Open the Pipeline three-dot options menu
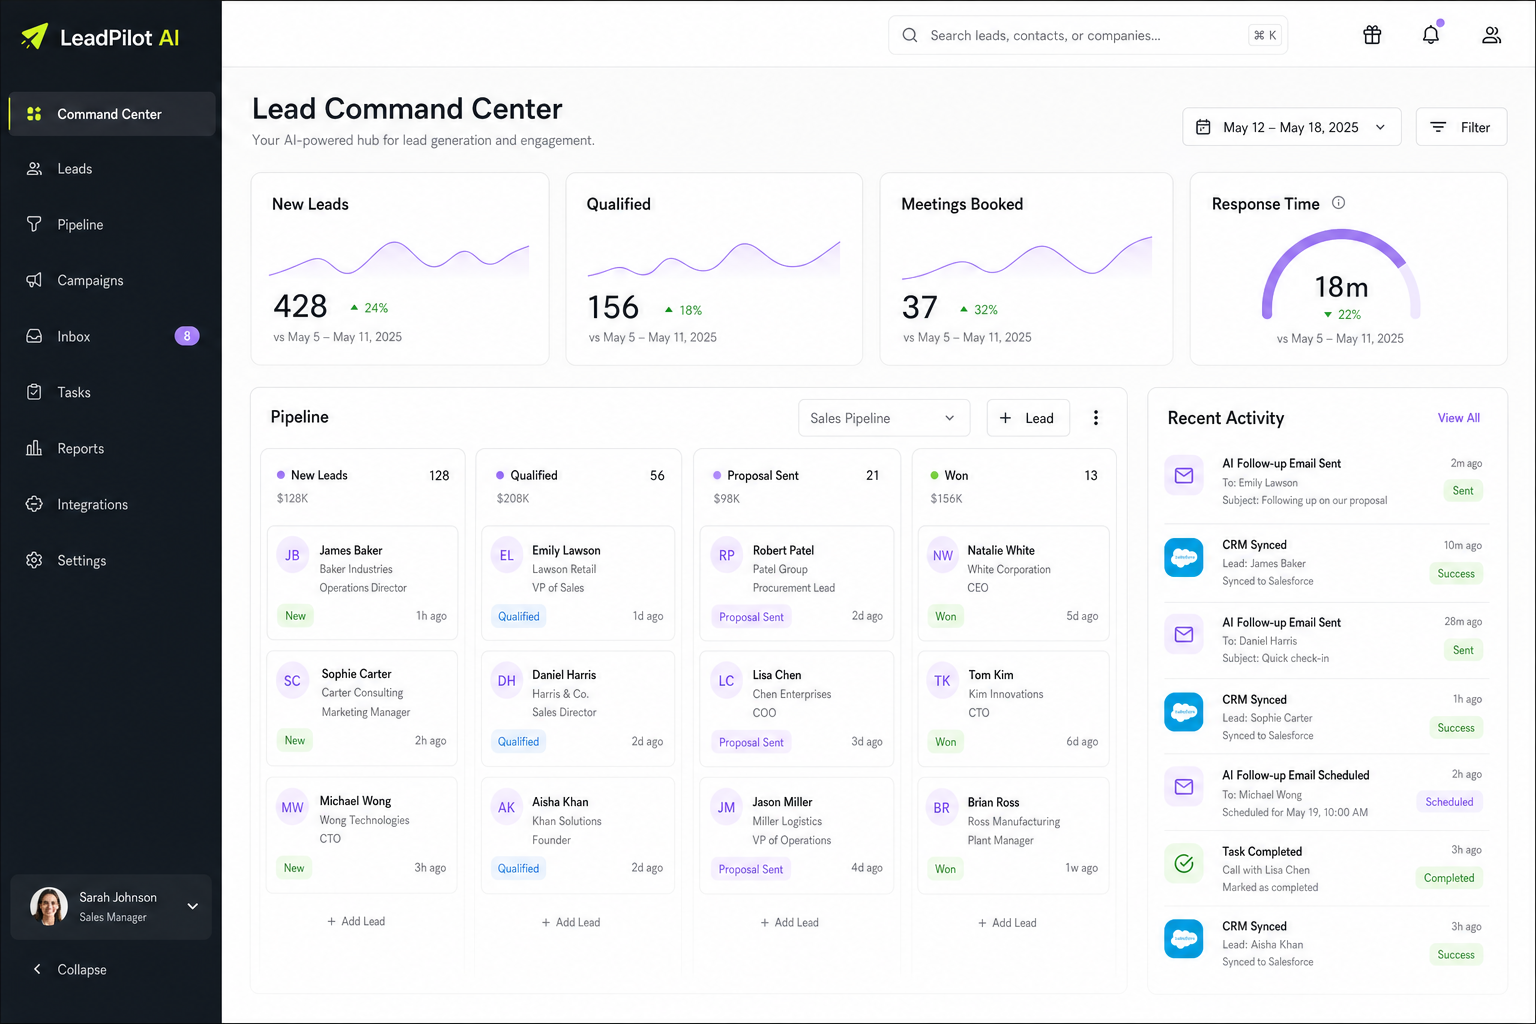Screen dimensions: 1536x1024 (1096, 418)
